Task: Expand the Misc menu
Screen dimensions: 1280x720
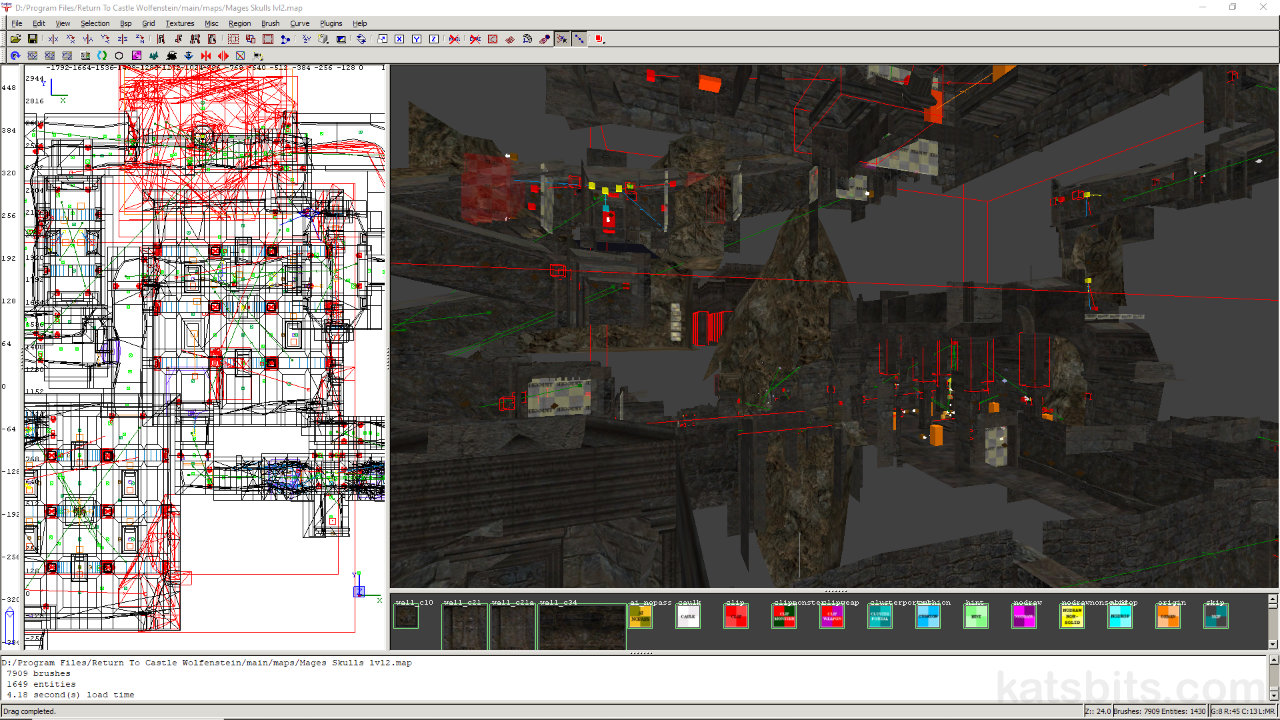Action: [x=211, y=22]
